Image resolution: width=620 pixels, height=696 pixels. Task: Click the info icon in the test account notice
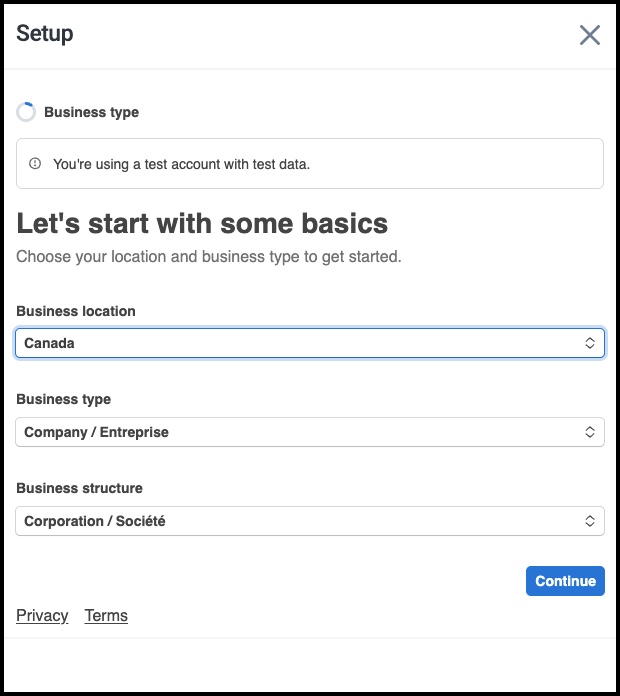(x=35, y=164)
